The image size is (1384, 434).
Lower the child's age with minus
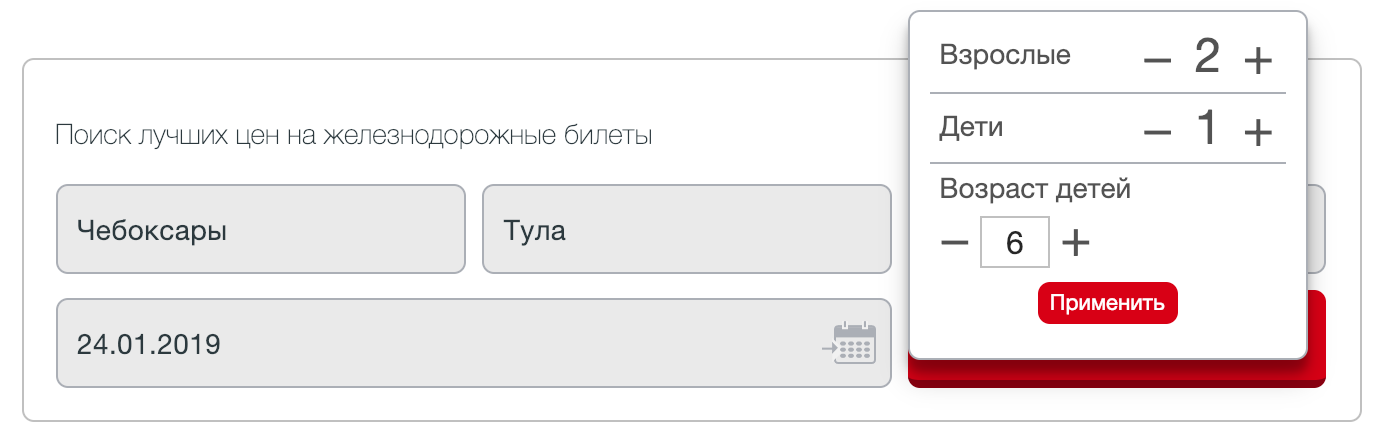coord(955,242)
